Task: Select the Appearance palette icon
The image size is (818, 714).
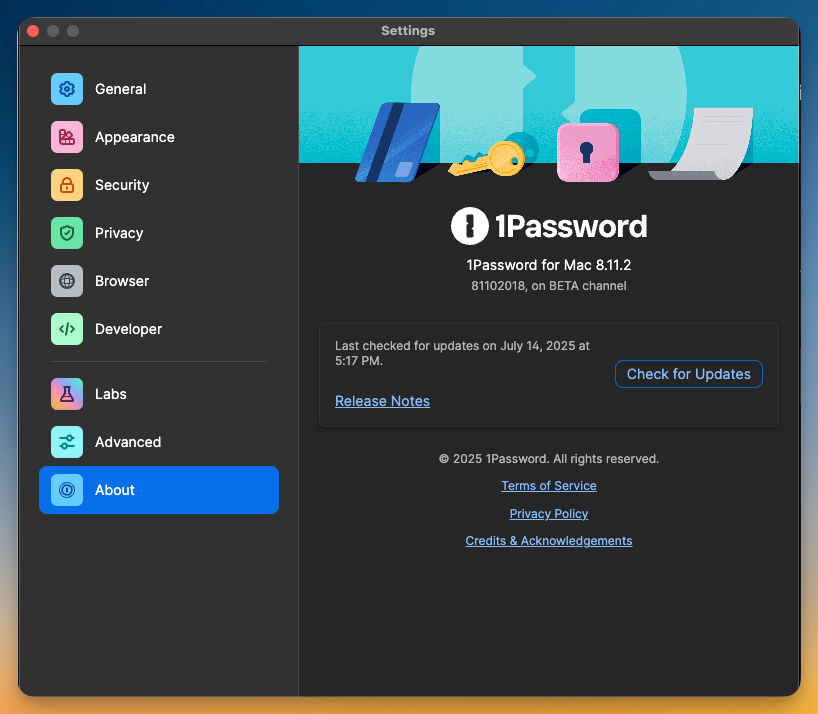Action: click(67, 137)
